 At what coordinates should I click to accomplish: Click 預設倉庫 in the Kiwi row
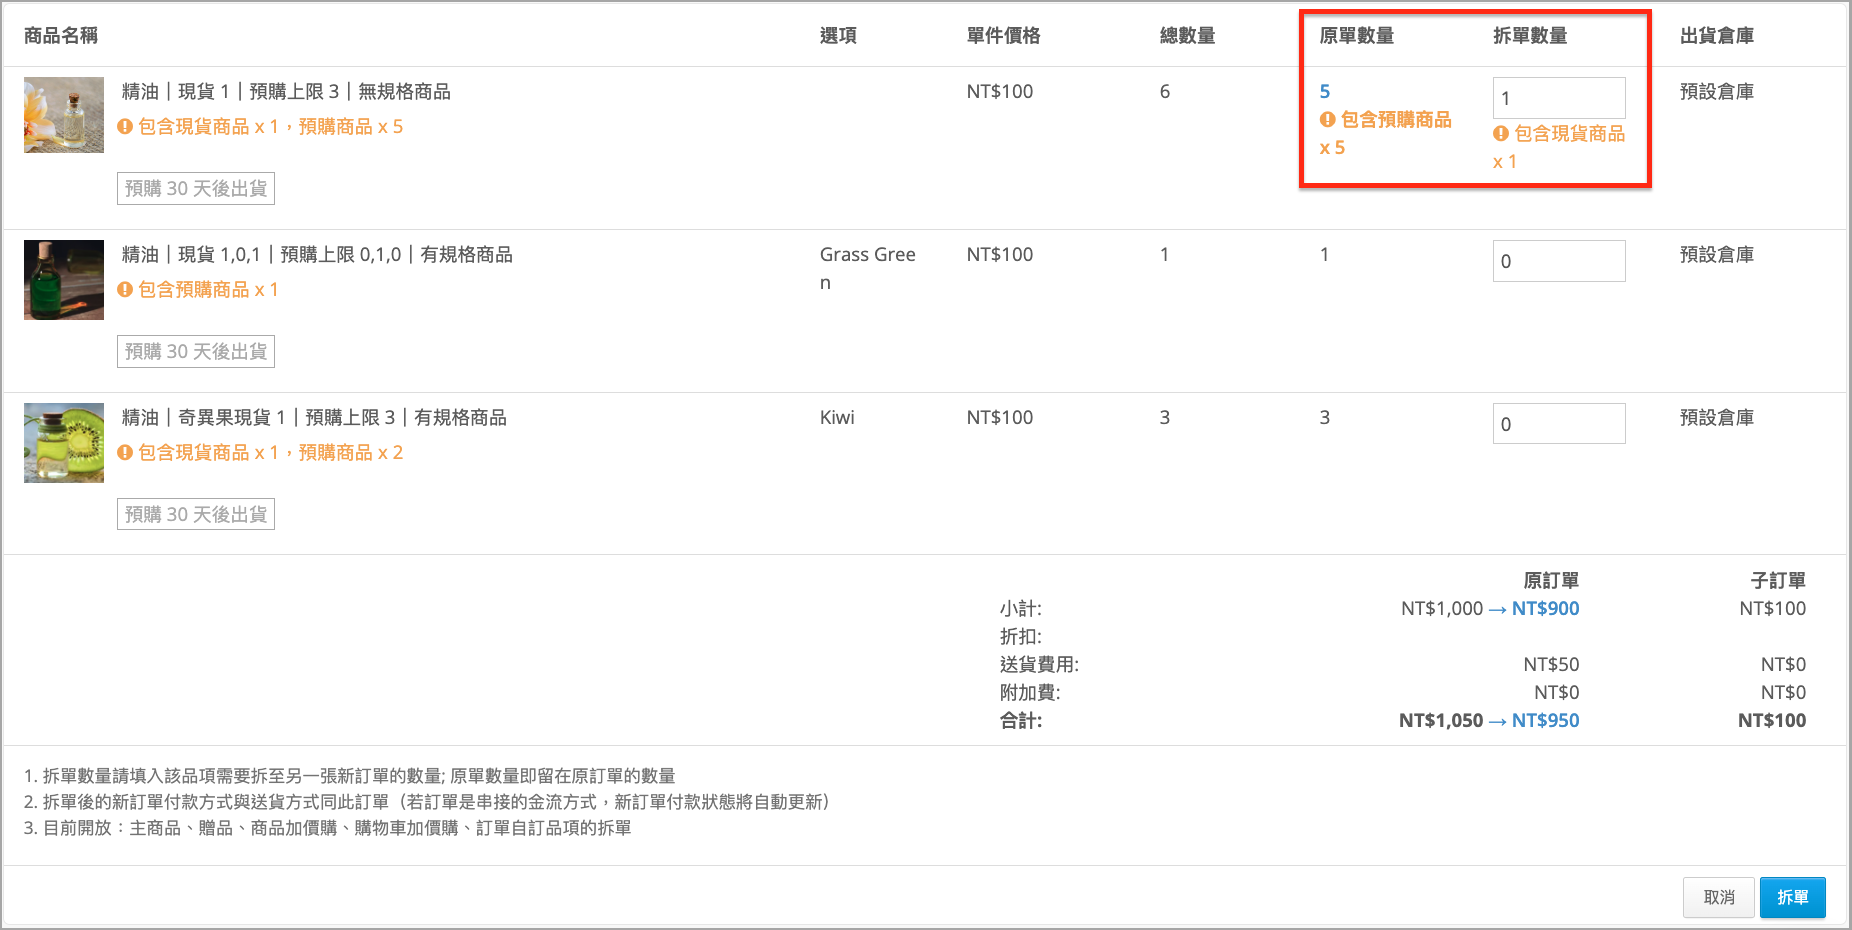click(1717, 418)
